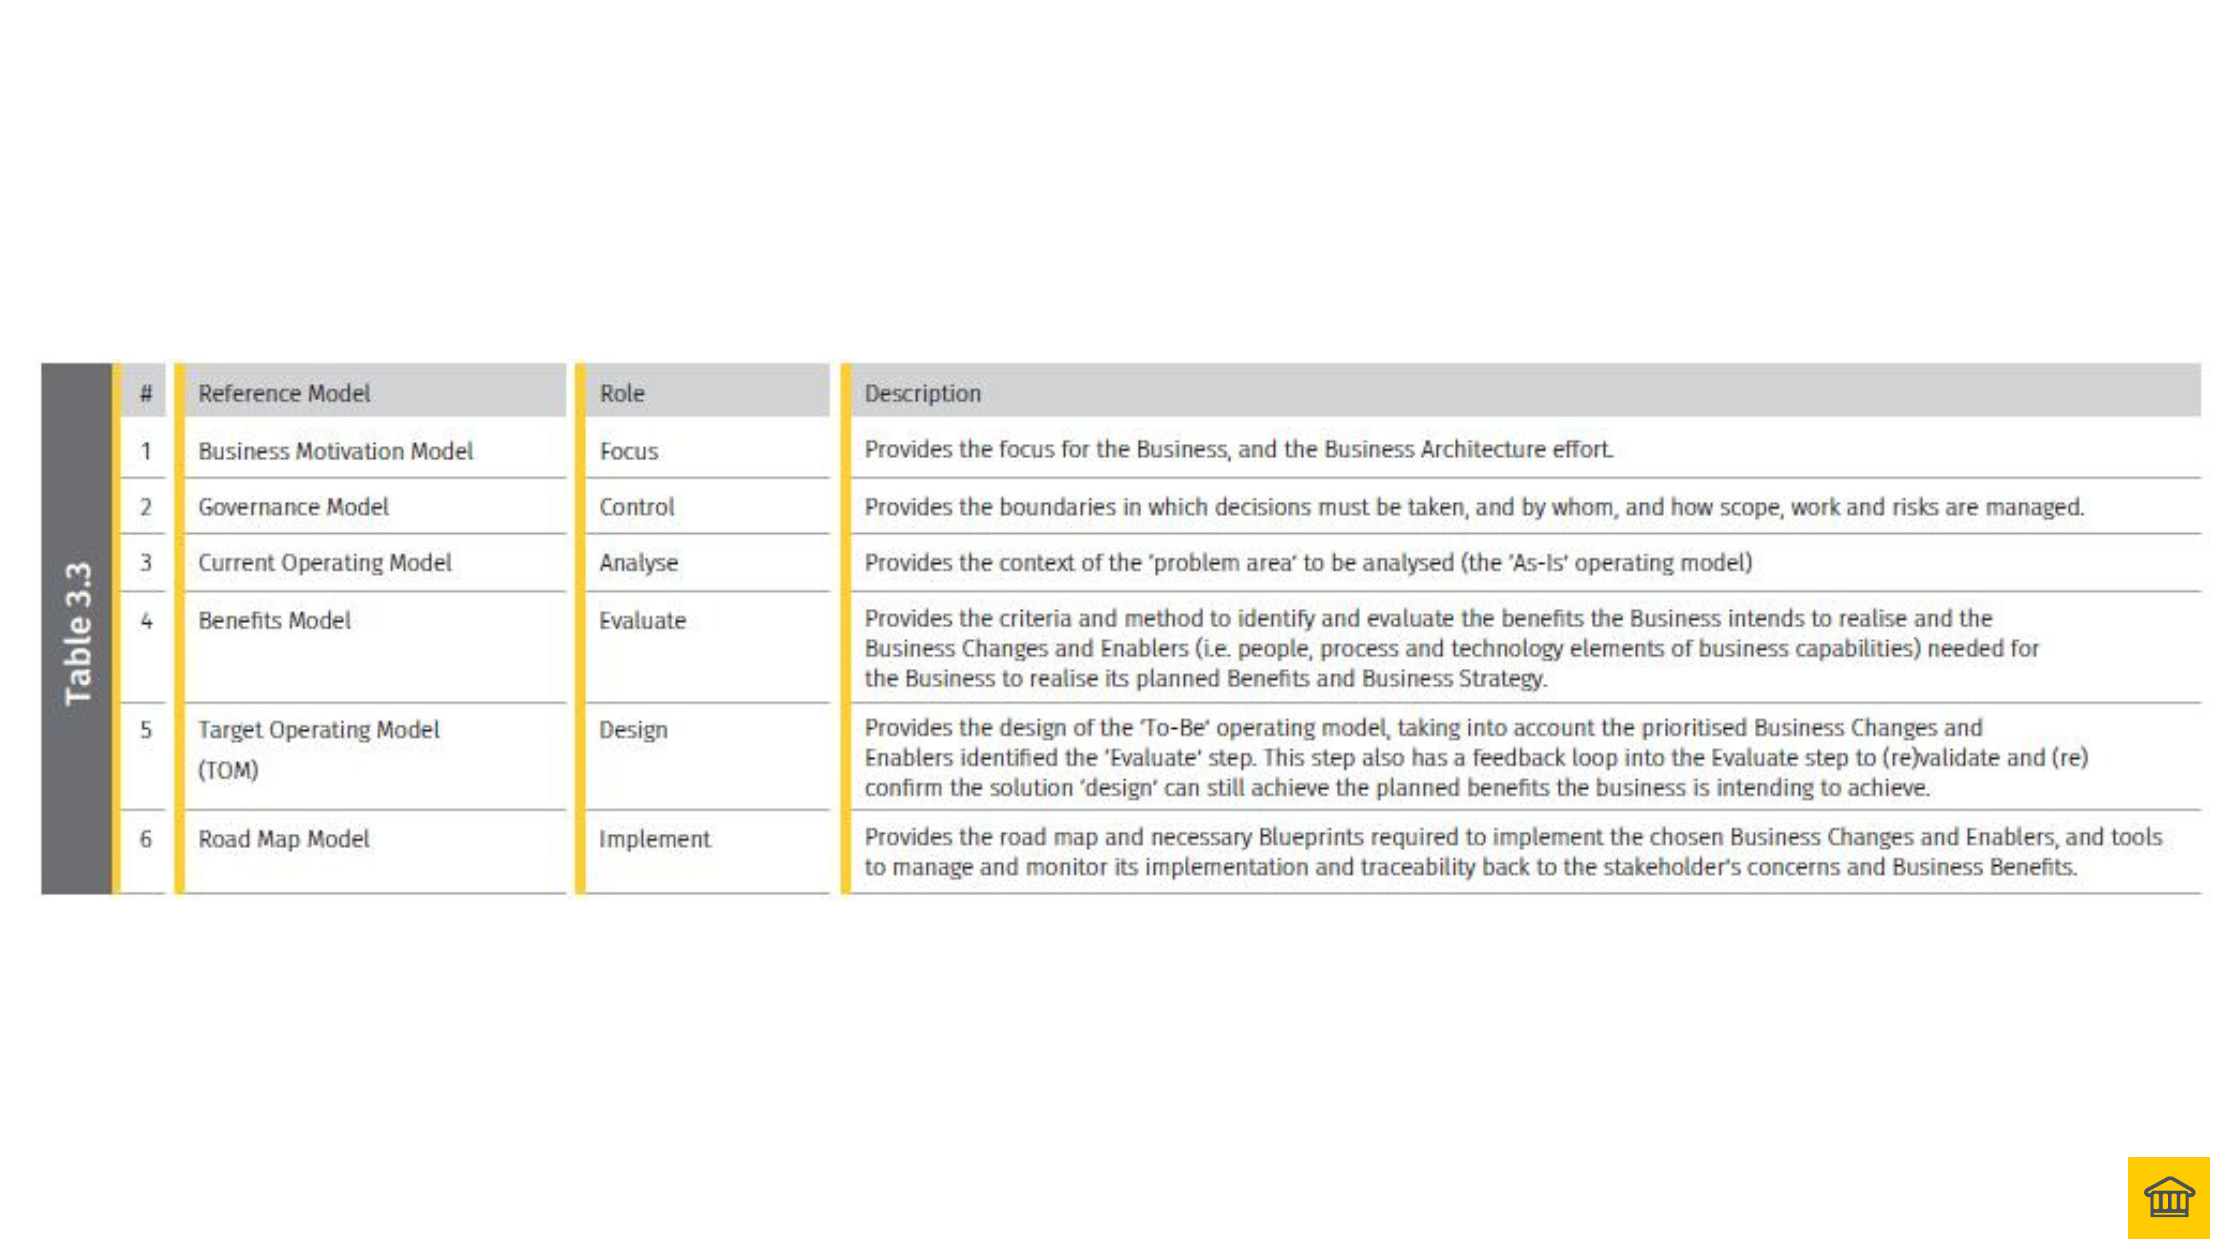This screenshot has width=2240, height=1260.
Task: Select the Role column header
Action: (x=622, y=393)
